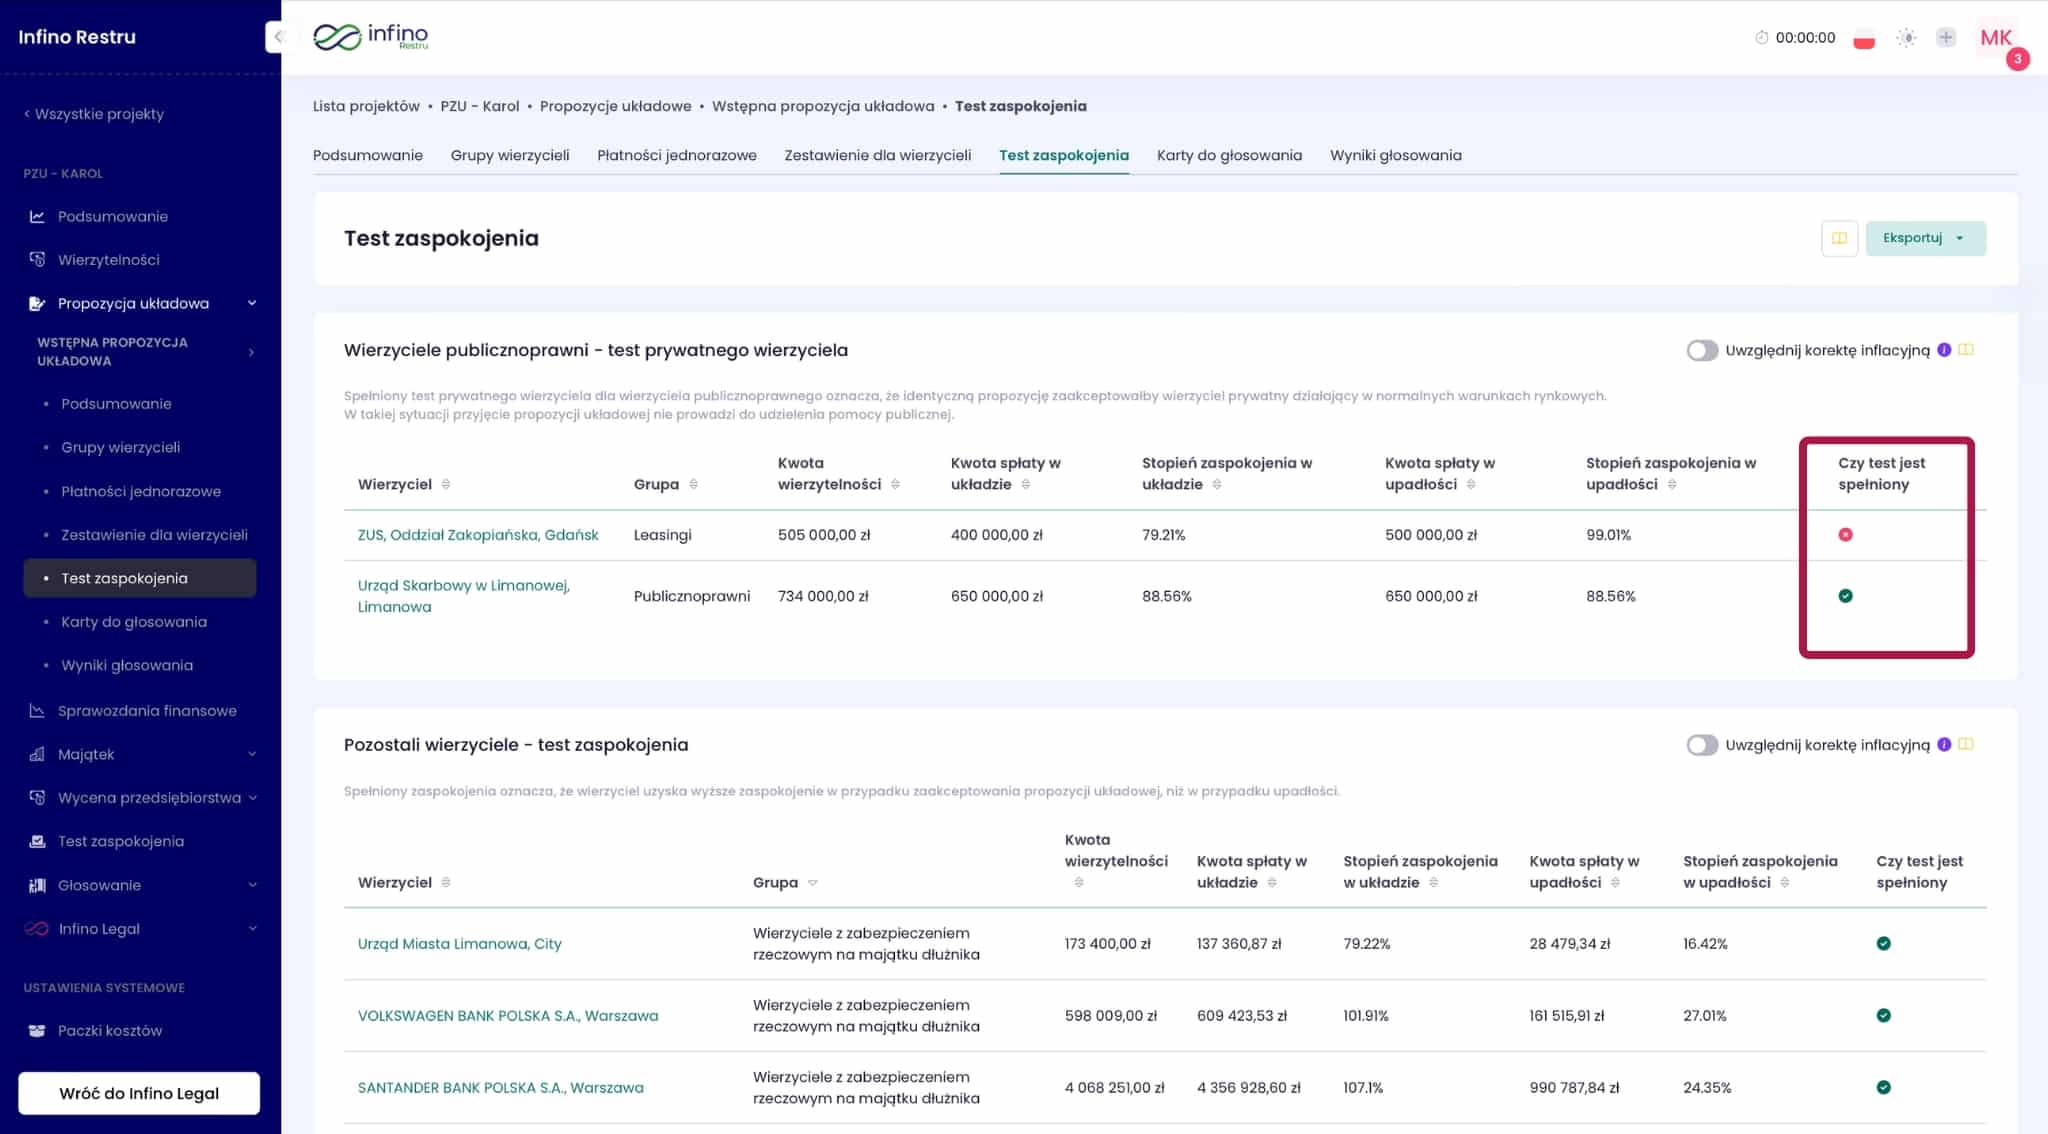
Task: Click info icon by first inflation toggle
Action: [1944, 350]
